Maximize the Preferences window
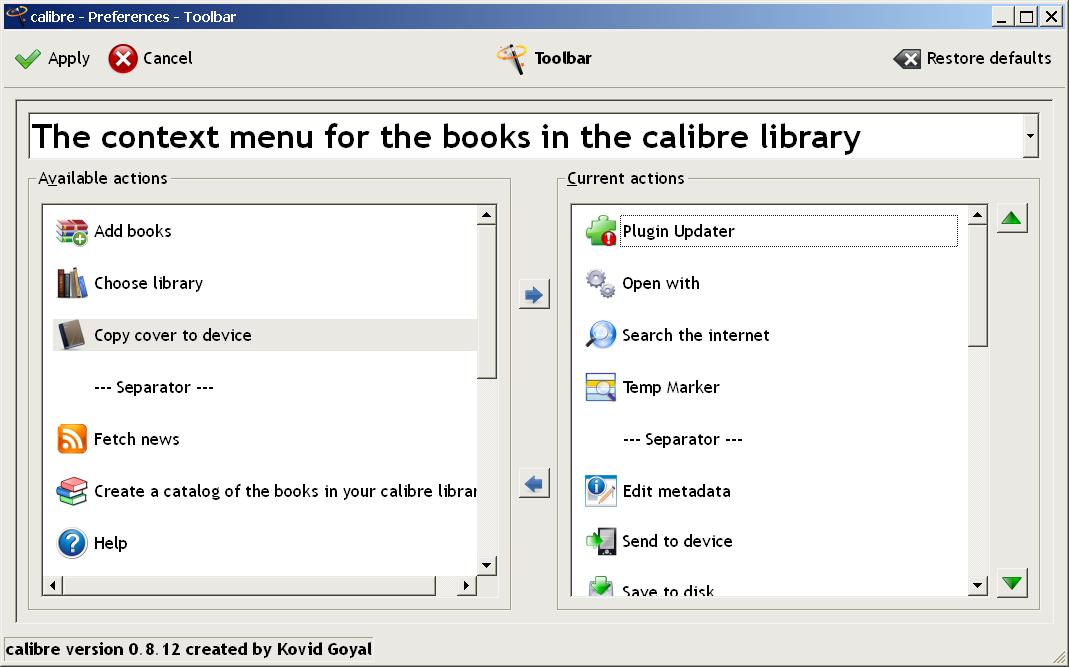1069x667 pixels. click(1026, 16)
